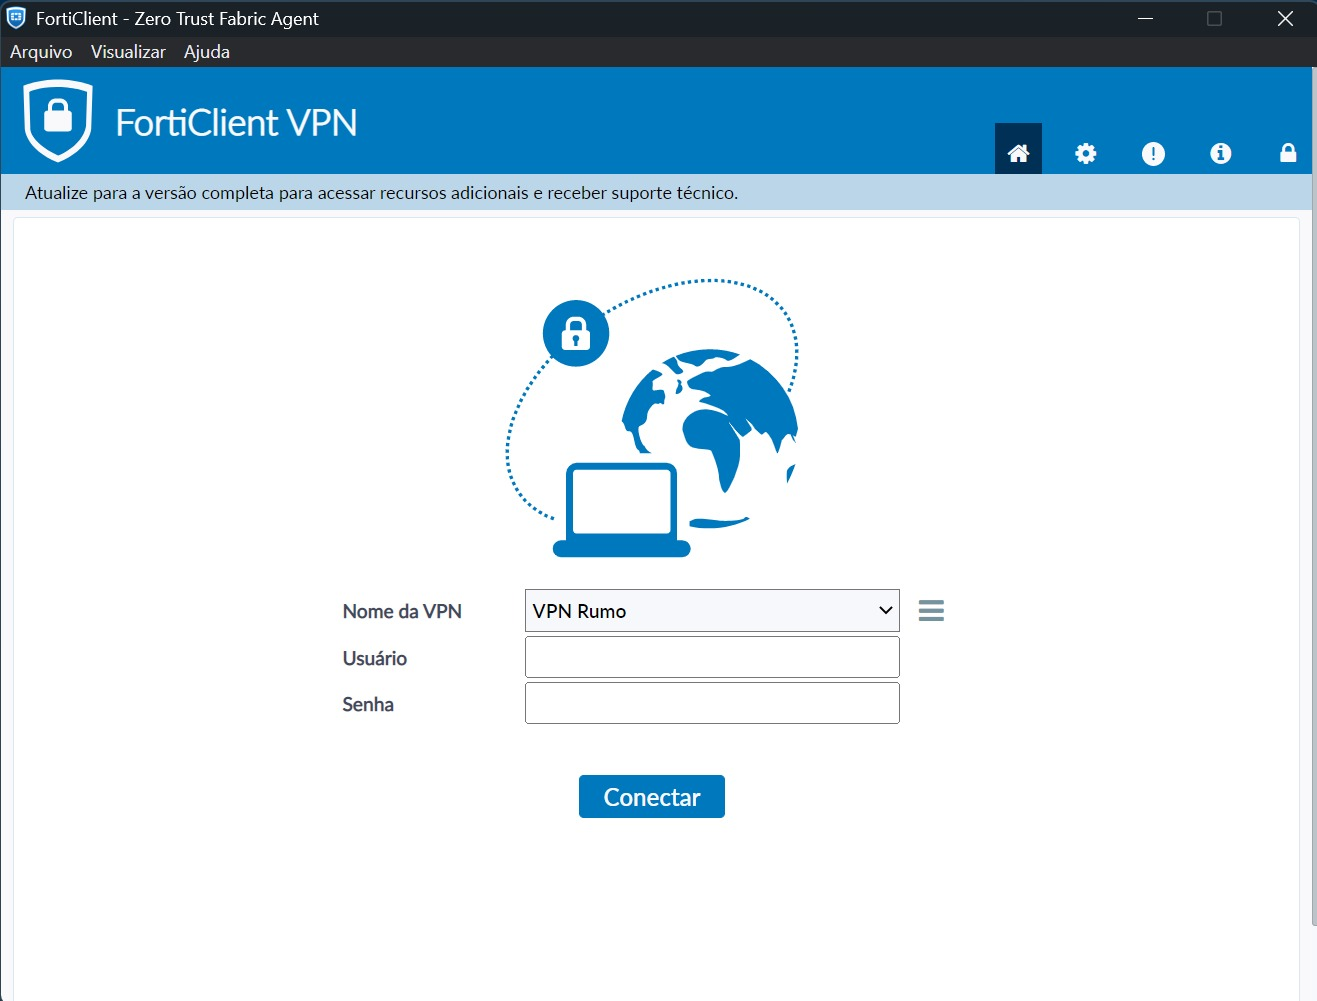Image resolution: width=1317 pixels, height=1001 pixels.
Task: Click the 'FortiClient VPN' header title
Action: (236, 123)
